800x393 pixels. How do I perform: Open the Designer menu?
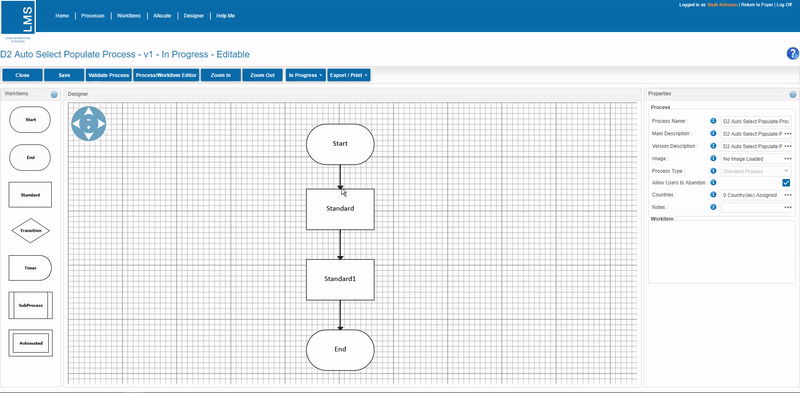(x=194, y=16)
